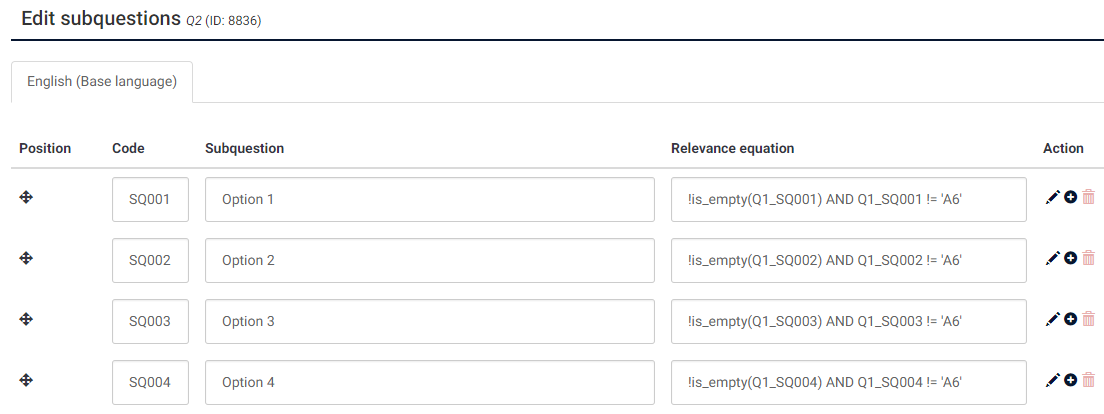
Task: Click the trash delete icon for SQ001
Action: click(x=1088, y=198)
